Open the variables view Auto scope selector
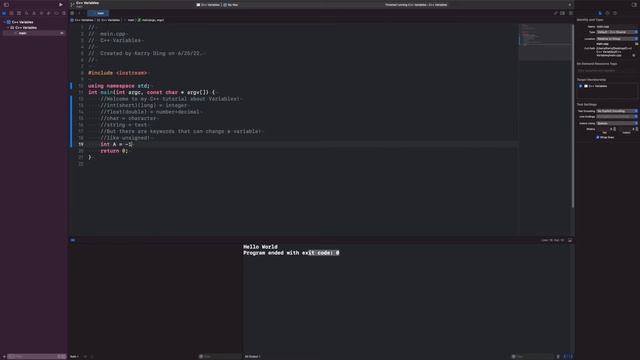 (x=74, y=356)
